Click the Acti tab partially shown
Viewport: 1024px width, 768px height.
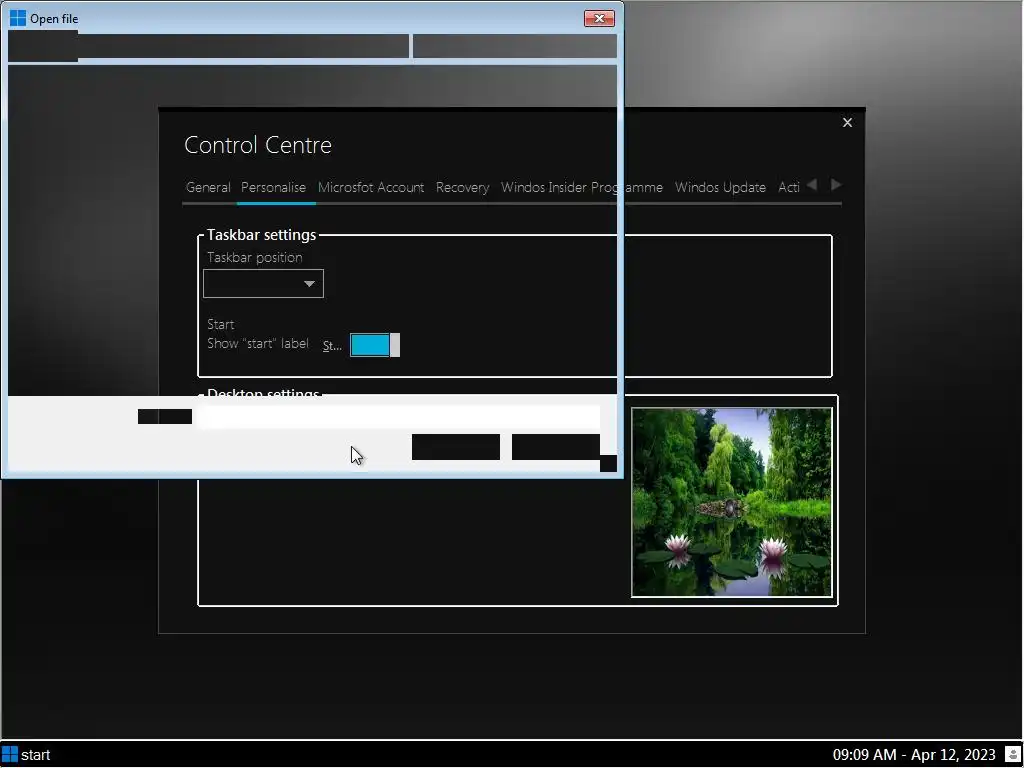(788, 187)
